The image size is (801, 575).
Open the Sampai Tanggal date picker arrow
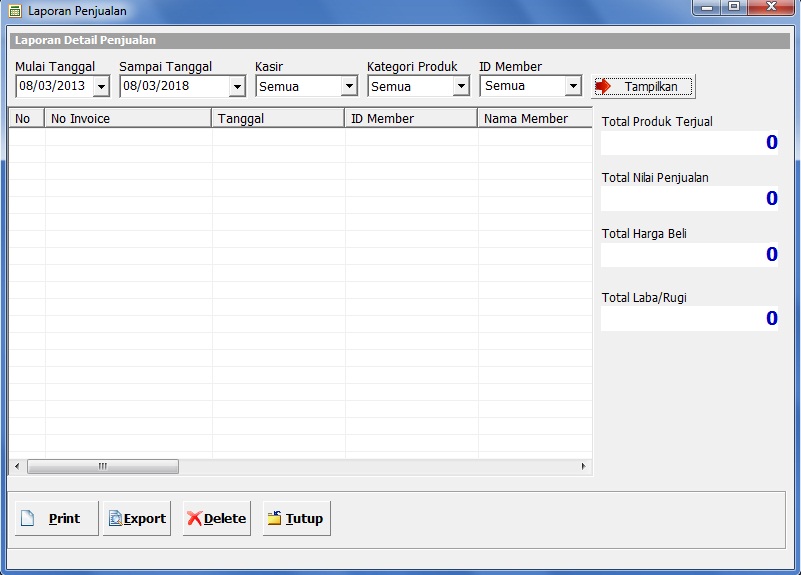click(x=237, y=87)
